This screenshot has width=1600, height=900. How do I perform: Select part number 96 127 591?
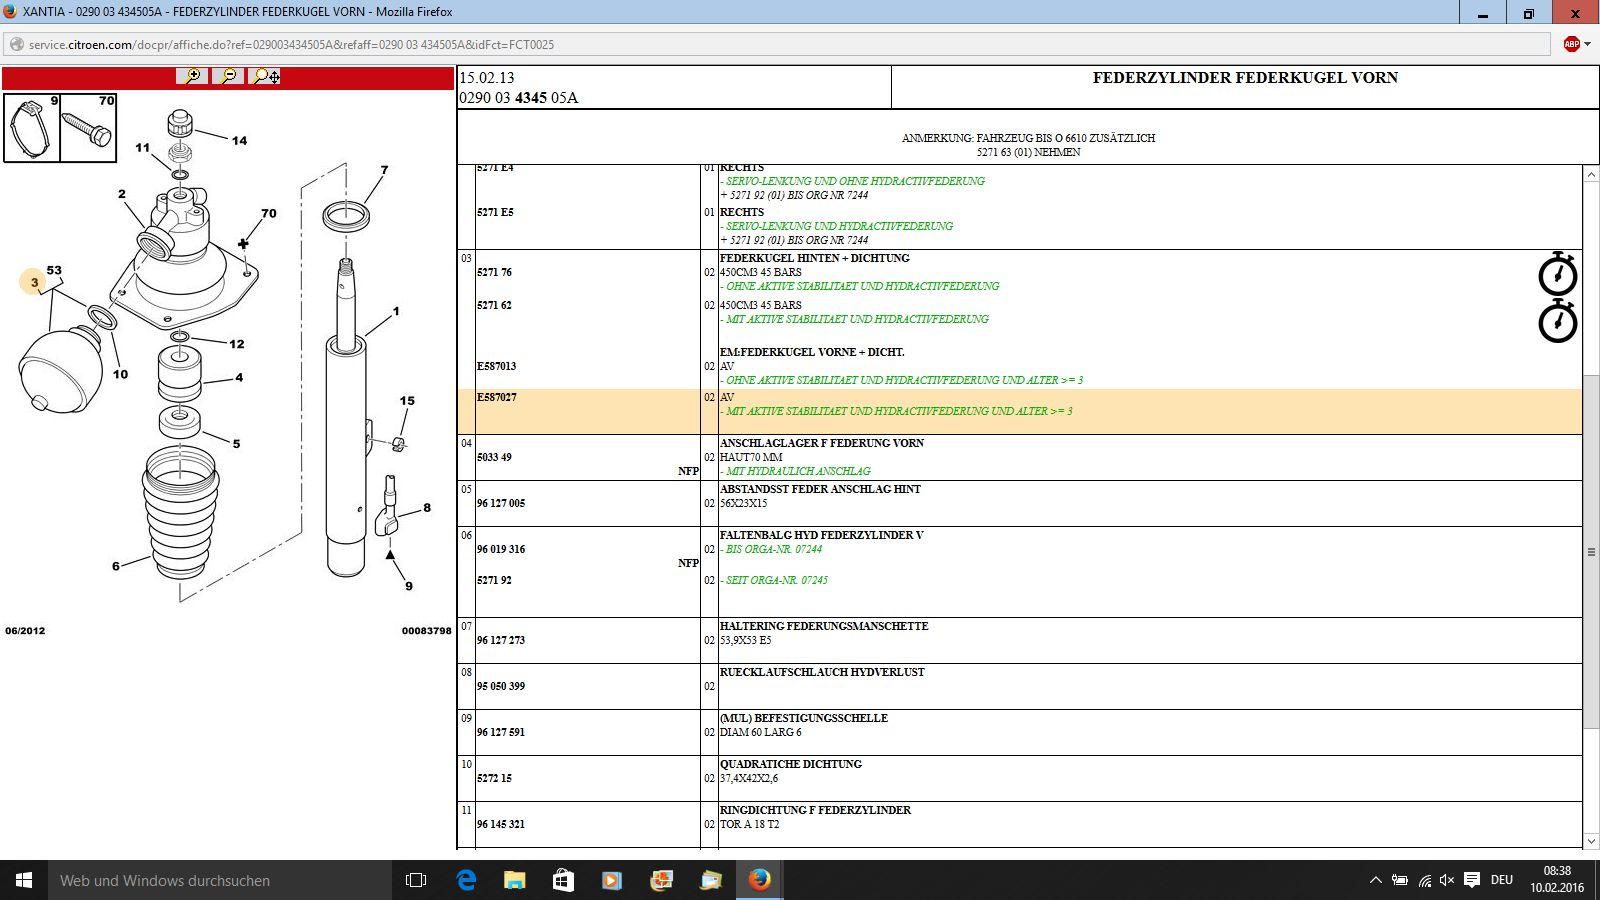coord(501,732)
